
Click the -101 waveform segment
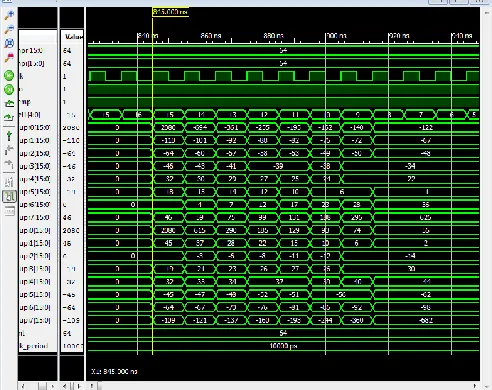(x=200, y=140)
